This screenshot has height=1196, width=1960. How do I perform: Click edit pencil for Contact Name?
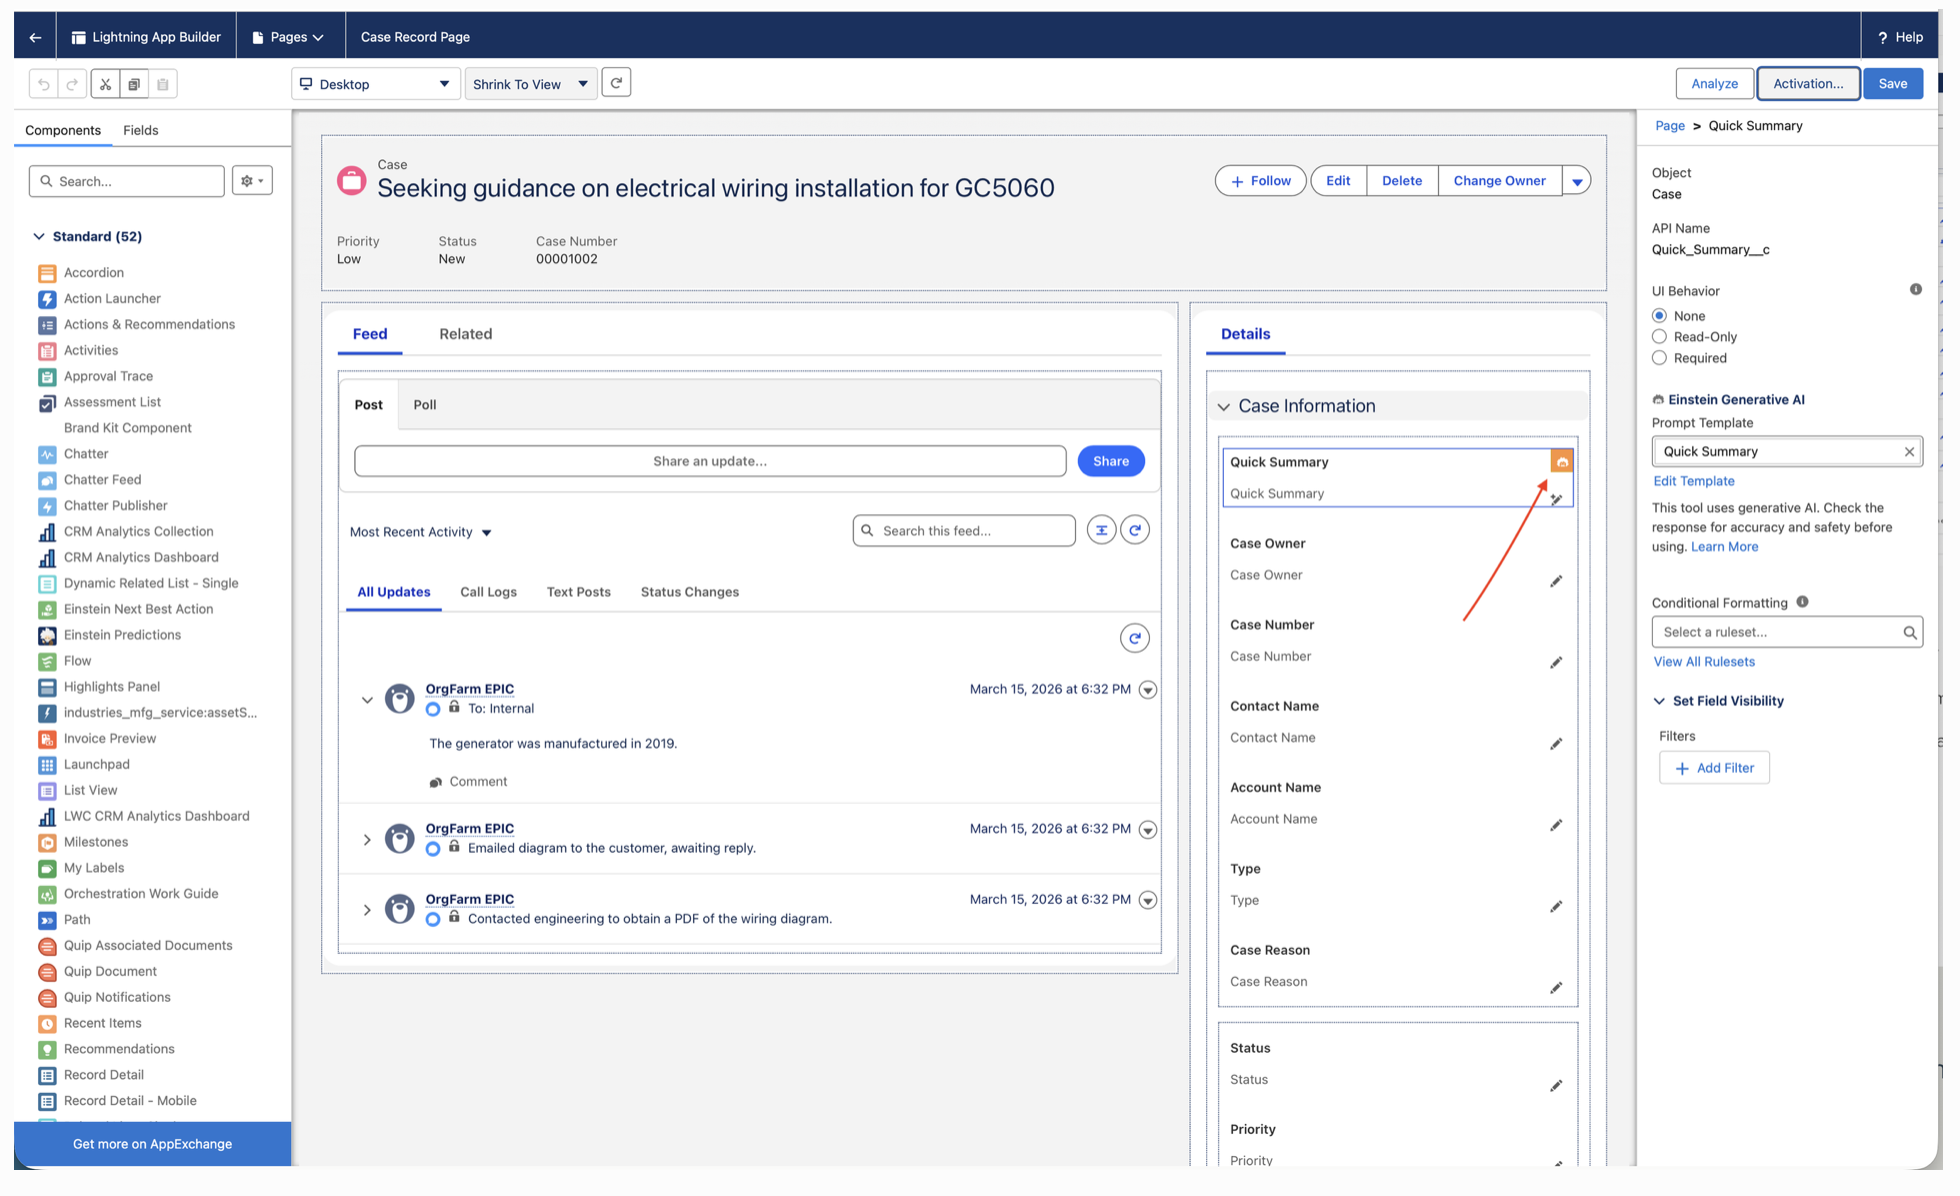click(1556, 744)
